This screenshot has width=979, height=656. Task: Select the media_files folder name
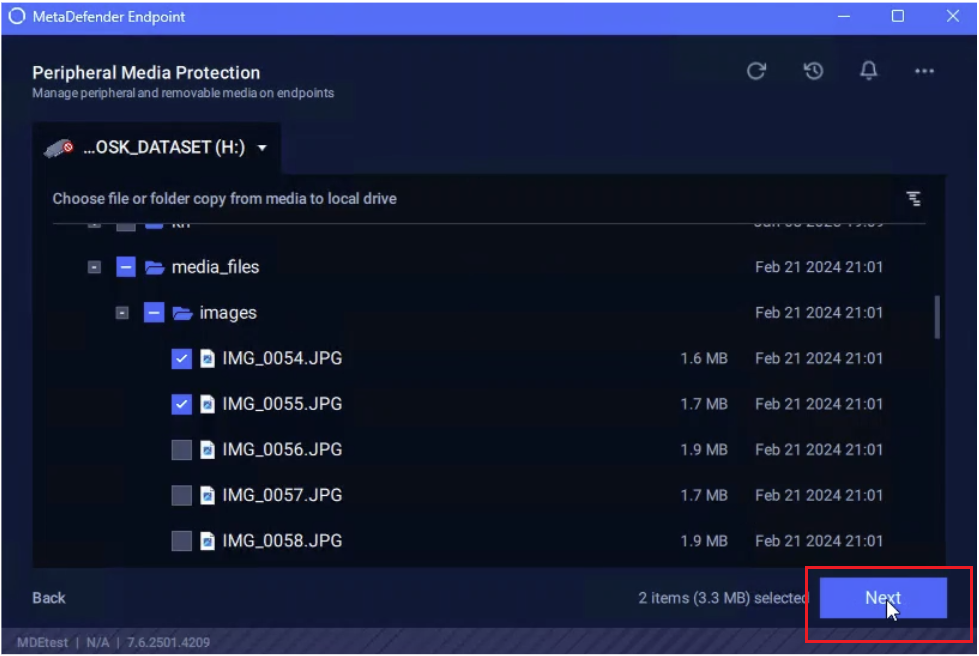pyautogui.click(x=215, y=267)
